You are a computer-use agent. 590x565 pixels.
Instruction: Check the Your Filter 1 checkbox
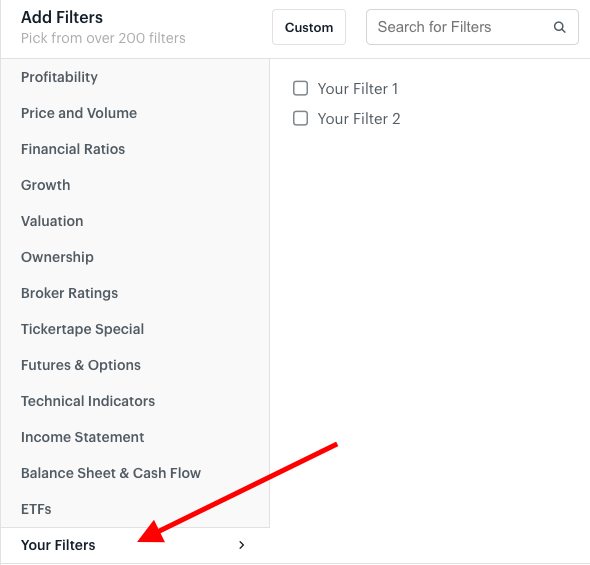pos(300,88)
